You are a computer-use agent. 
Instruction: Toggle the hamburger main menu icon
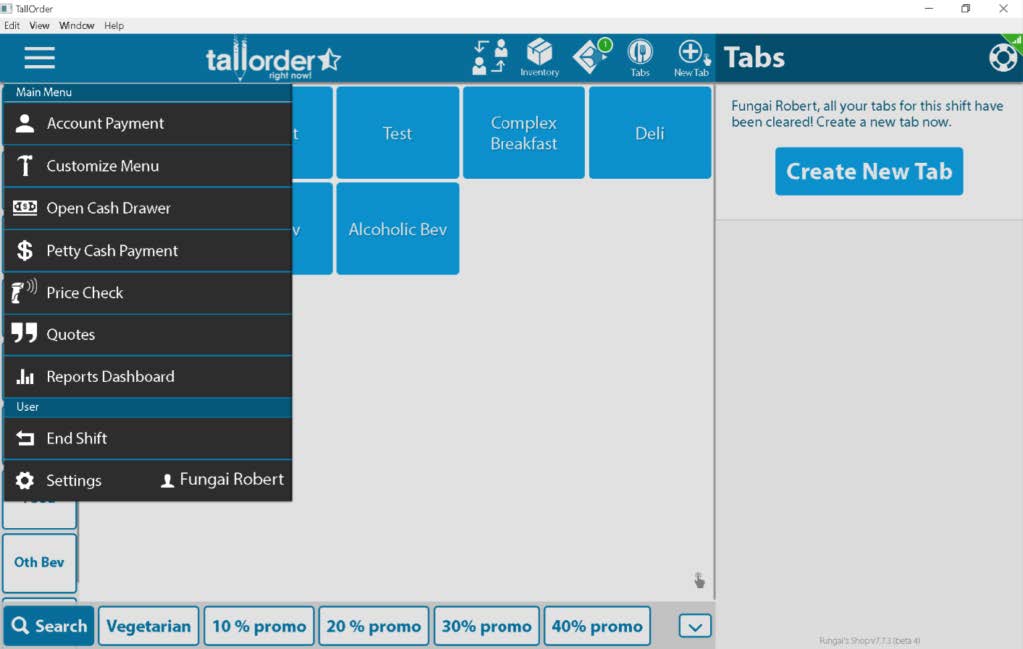(x=39, y=57)
